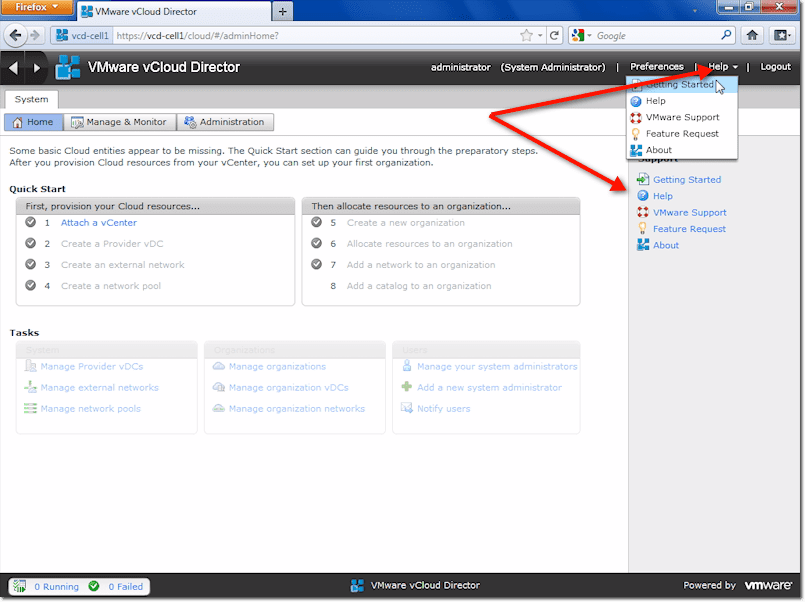Image resolution: width=805 pixels, height=602 pixels.
Task: Click the running tasks icon in status bar
Action: point(20,586)
